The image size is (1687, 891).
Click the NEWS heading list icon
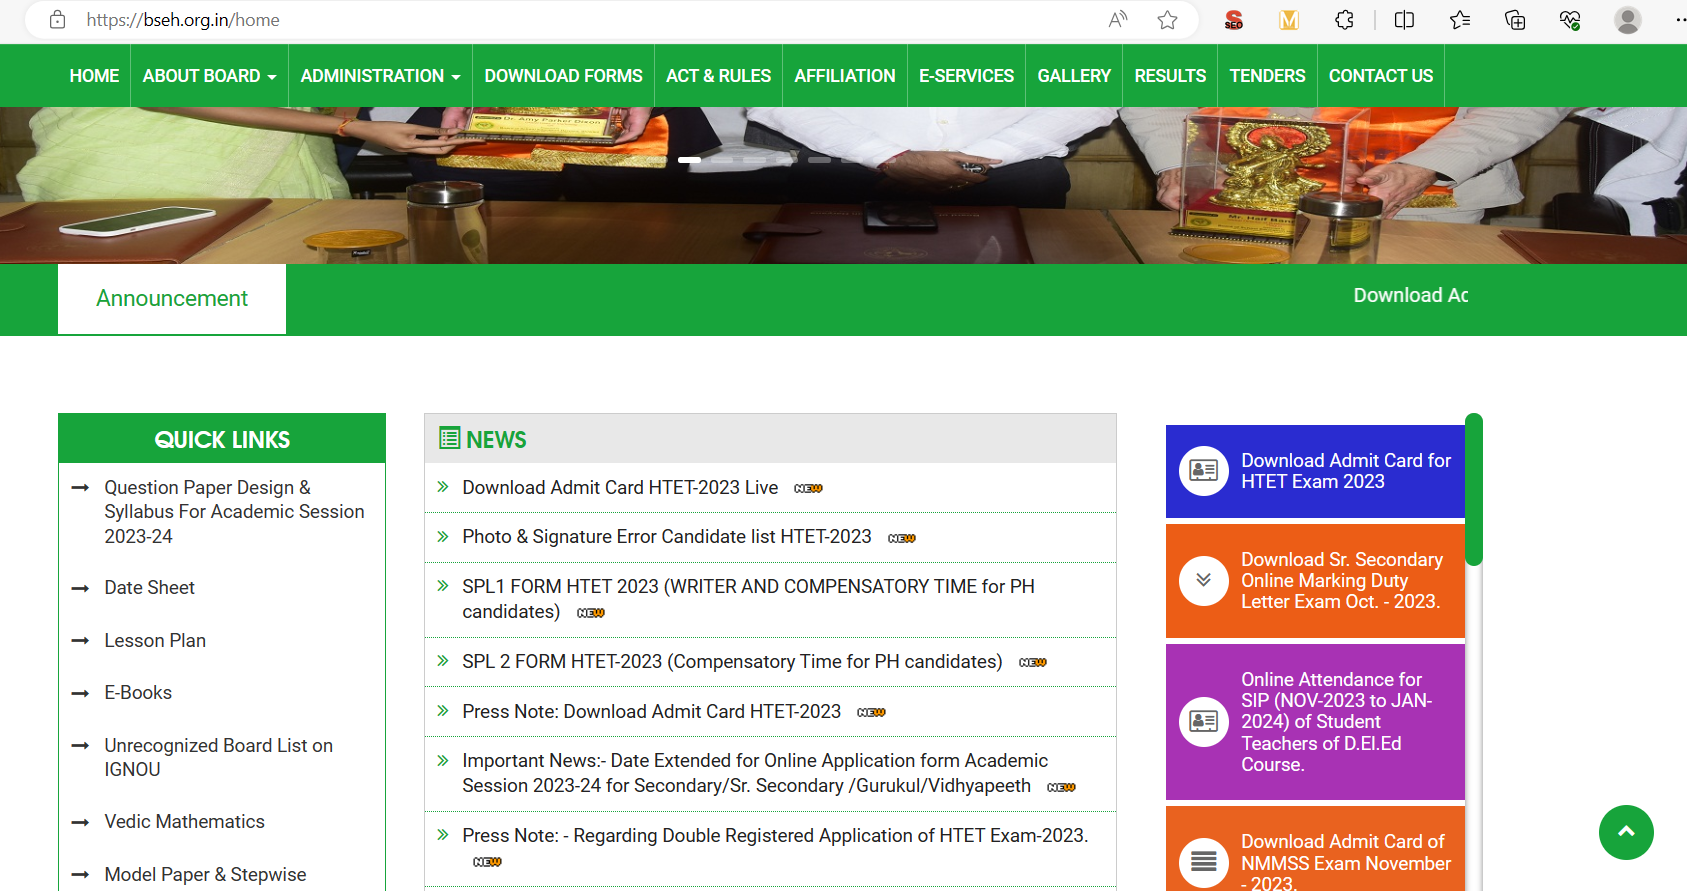point(450,438)
